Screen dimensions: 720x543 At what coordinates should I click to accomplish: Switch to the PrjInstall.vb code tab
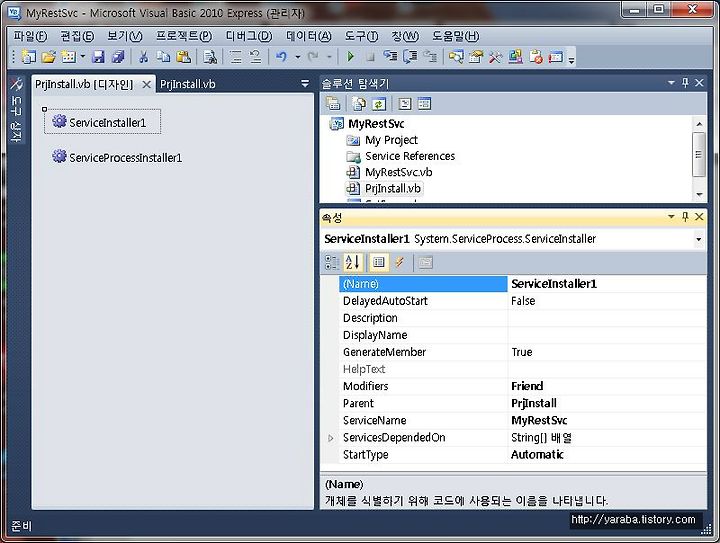click(x=187, y=84)
